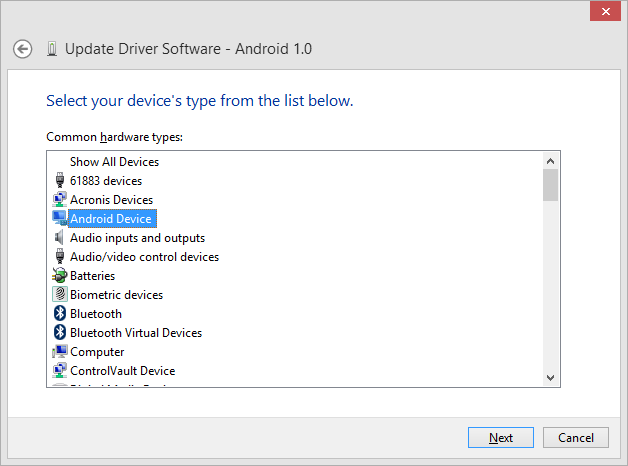Select ControlVault Device in list
This screenshot has height=466, width=628.
(122, 371)
